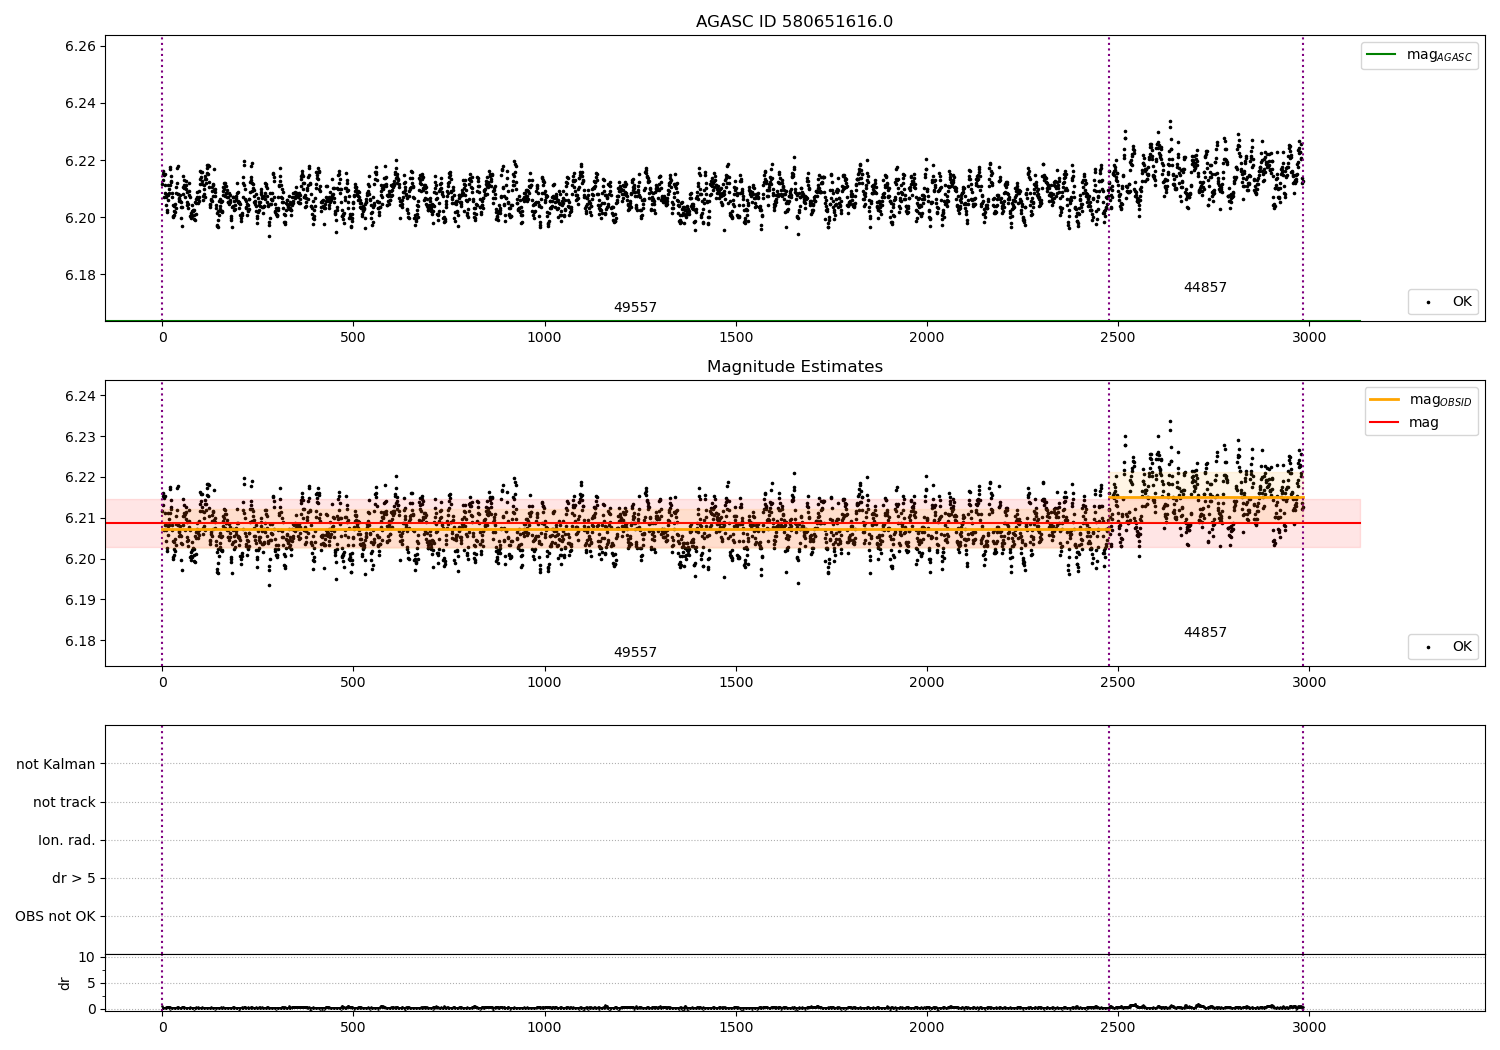
Task: Click the 10 tick label on the dr axis
Action: 87,957
